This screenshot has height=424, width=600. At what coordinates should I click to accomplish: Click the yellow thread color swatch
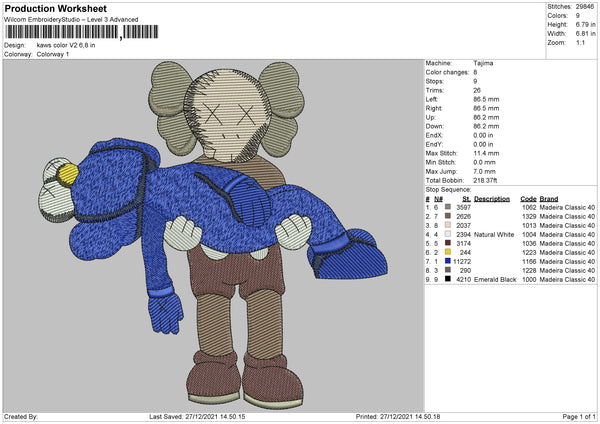[x=449, y=252]
